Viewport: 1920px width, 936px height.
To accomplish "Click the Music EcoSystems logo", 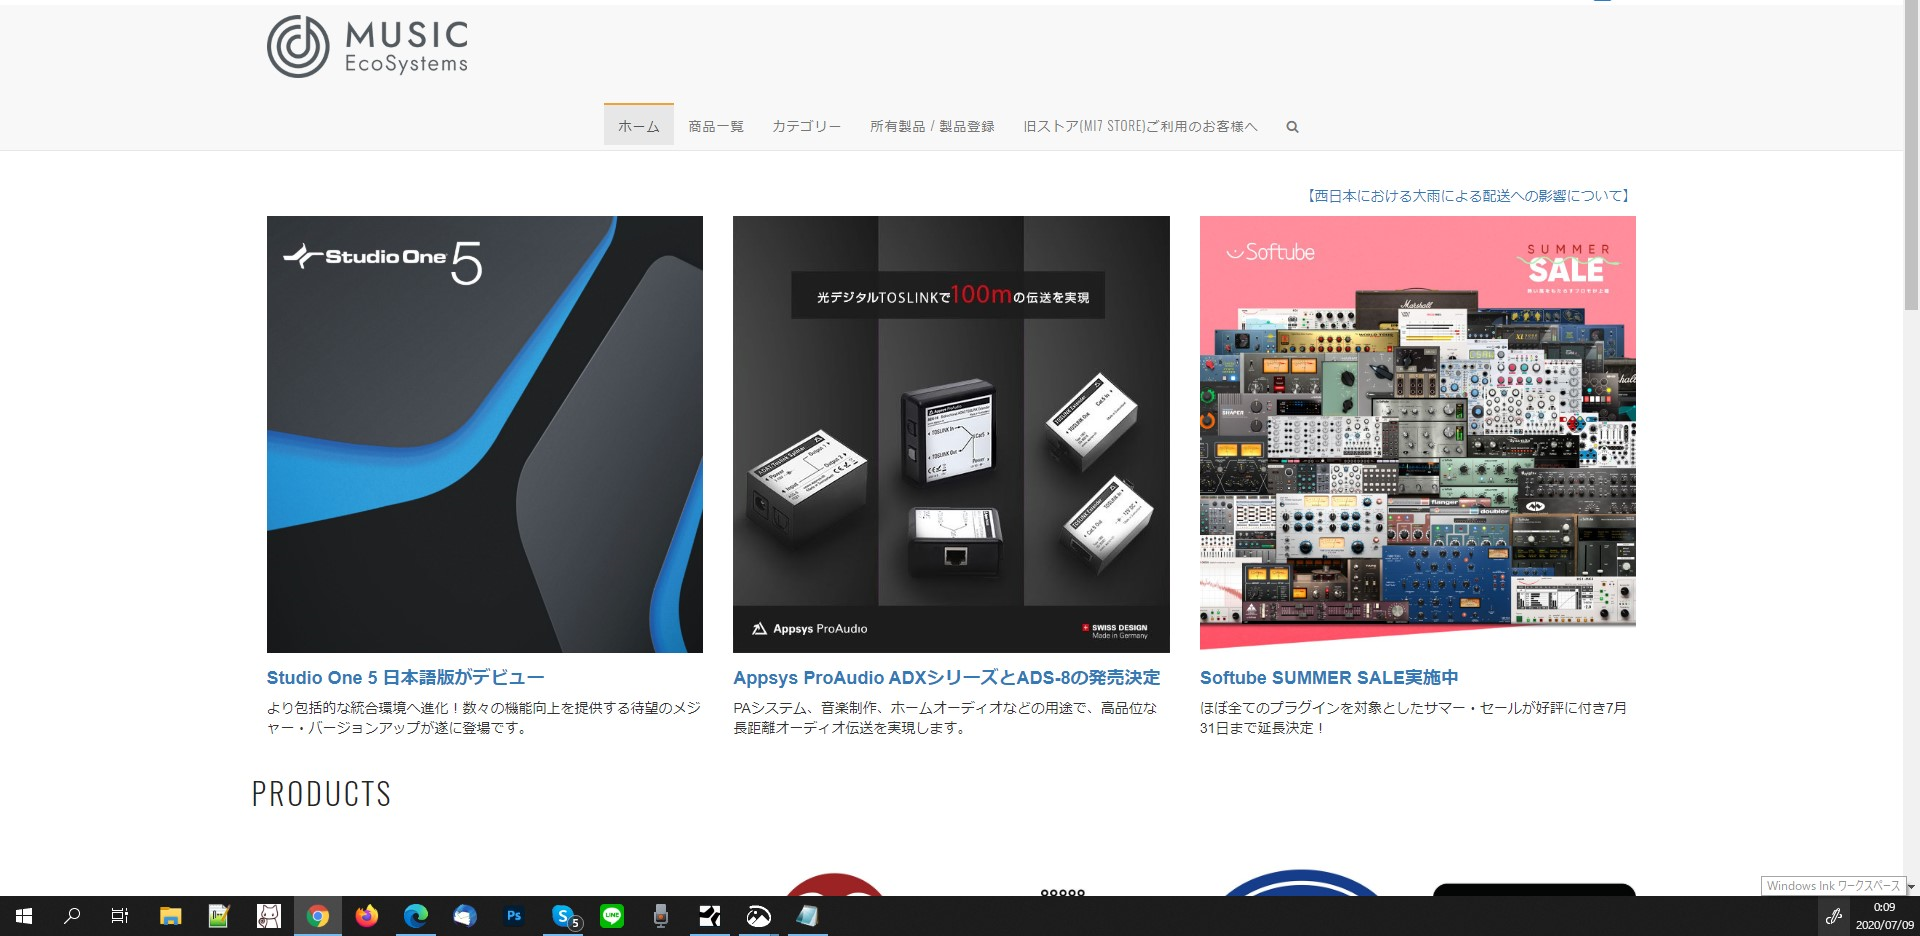I will click(367, 47).
